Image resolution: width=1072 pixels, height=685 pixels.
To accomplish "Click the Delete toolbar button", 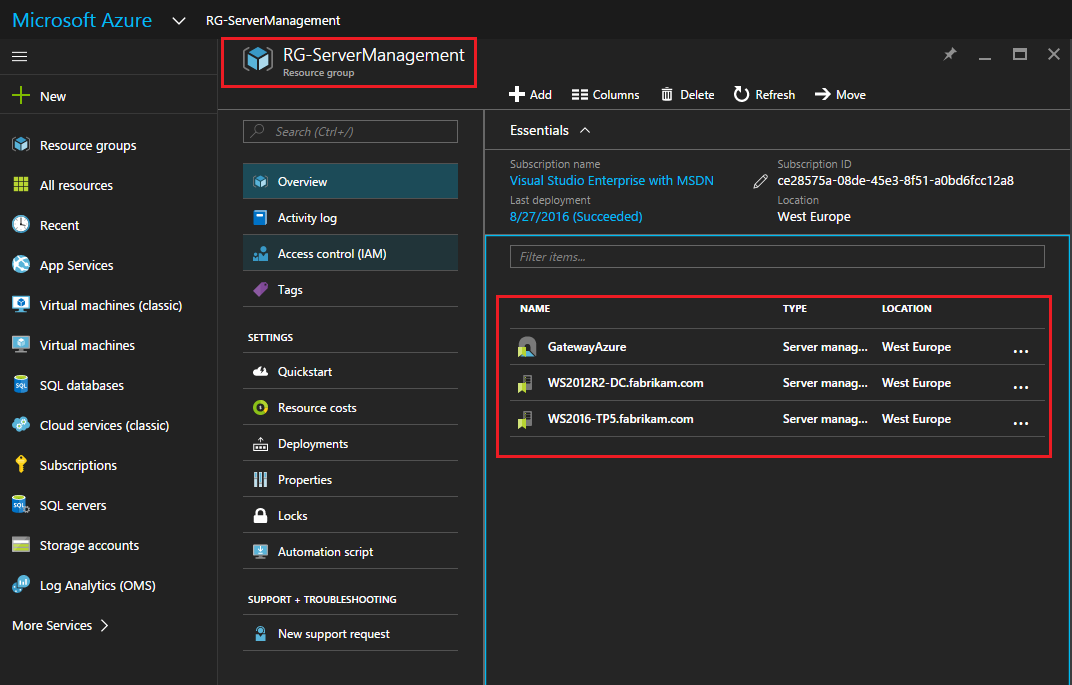I will (687, 94).
